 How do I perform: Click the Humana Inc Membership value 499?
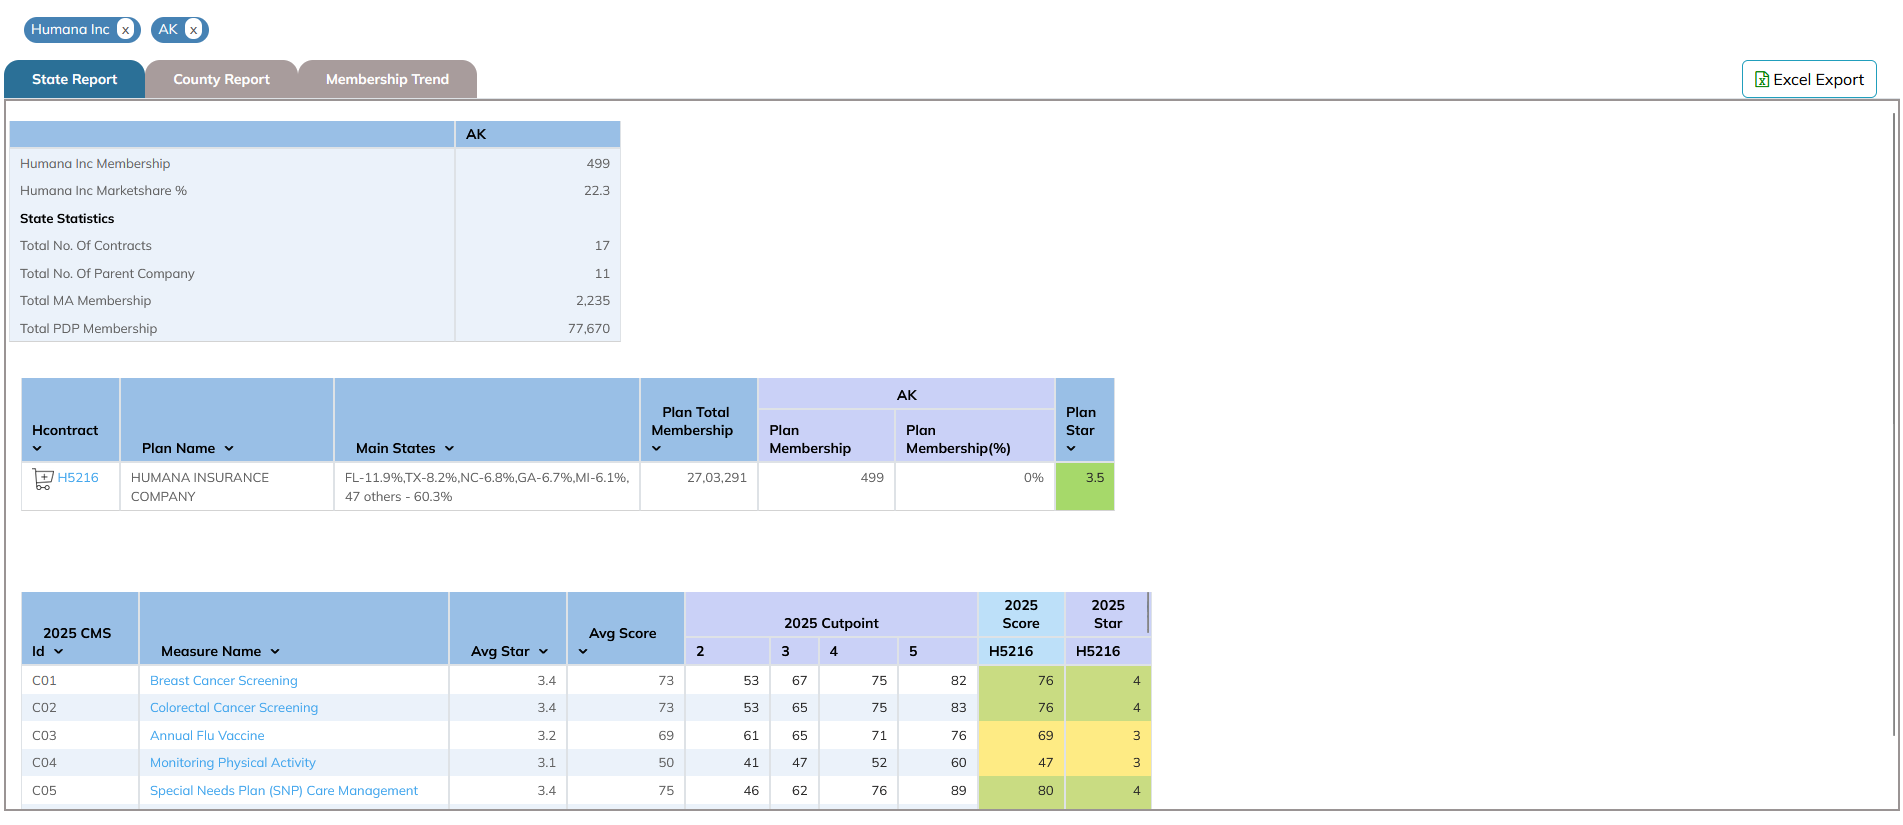[x=598, y=164]
